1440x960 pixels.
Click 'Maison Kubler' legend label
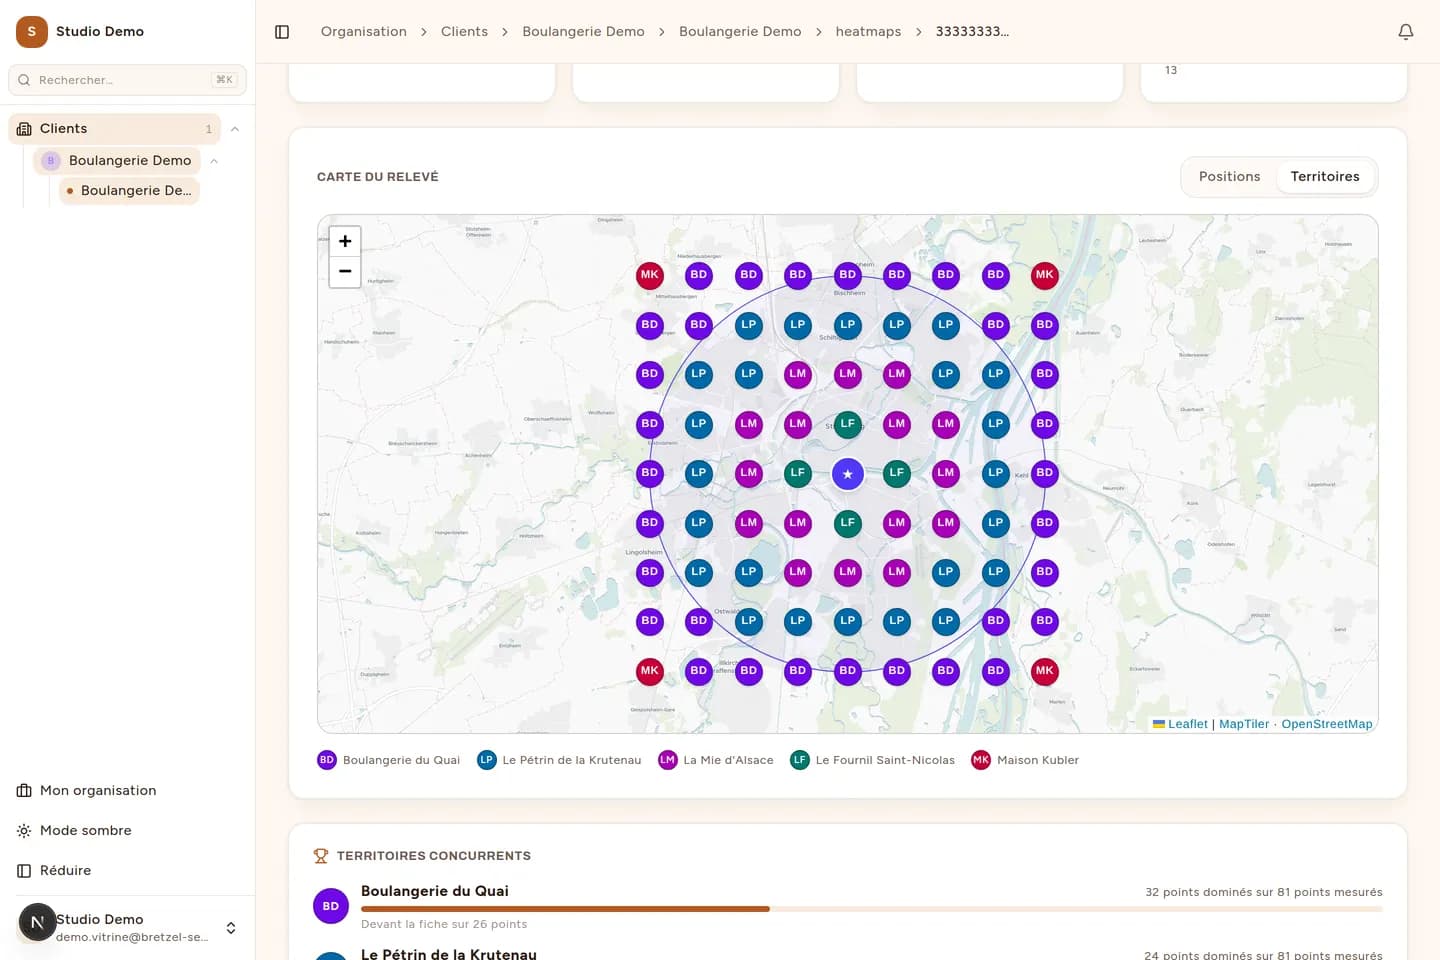click(1038, 760)
